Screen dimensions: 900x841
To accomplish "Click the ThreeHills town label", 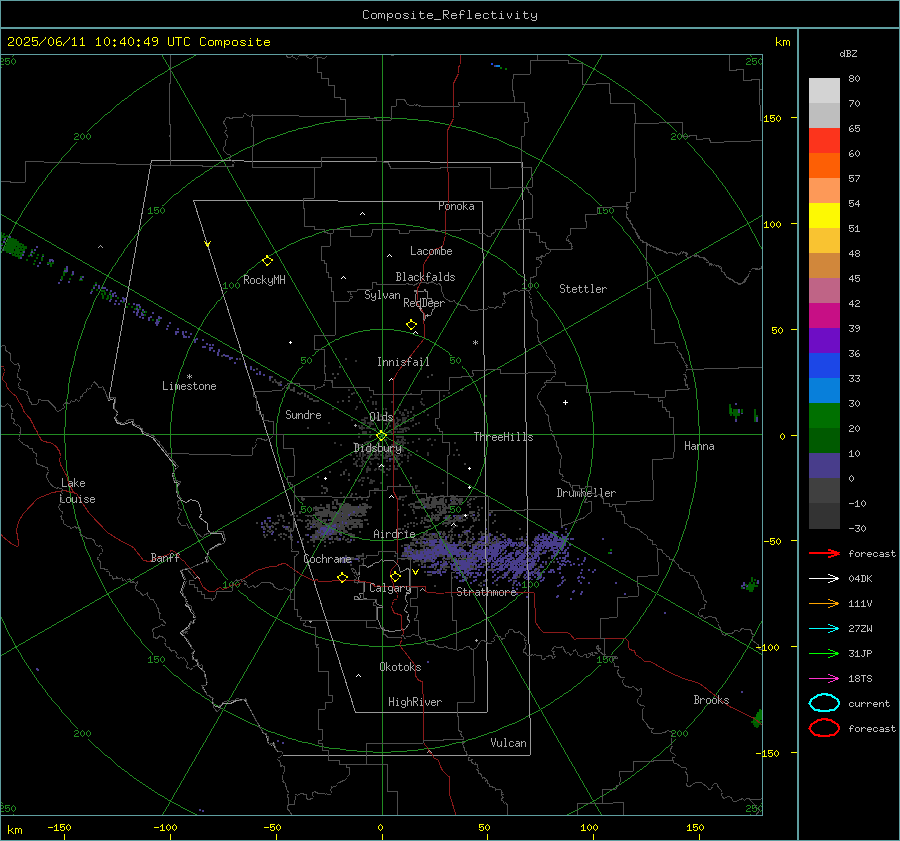I will pos(503,437).
